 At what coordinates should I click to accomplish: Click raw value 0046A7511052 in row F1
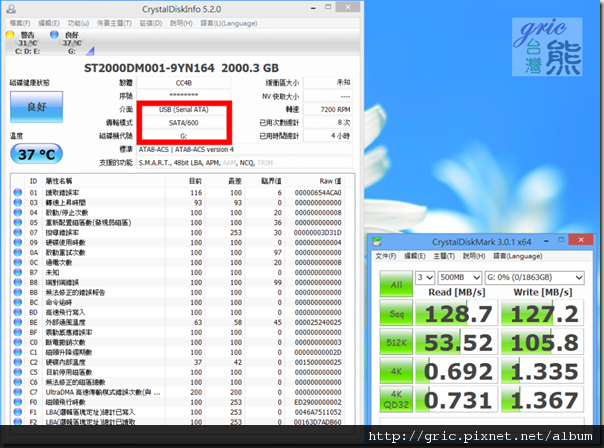[x=318, y=412]
